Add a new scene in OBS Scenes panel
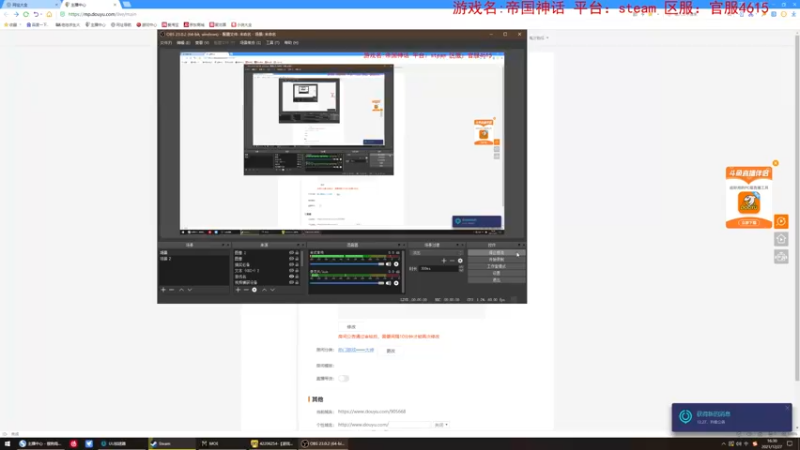Viewport: 800px width, 450px height. coord(163,290)
